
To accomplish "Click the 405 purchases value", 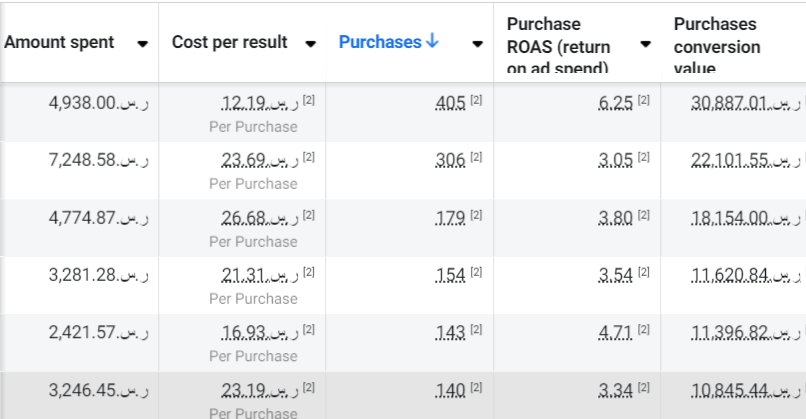I will pyautogui.click(x=451, y=102).
